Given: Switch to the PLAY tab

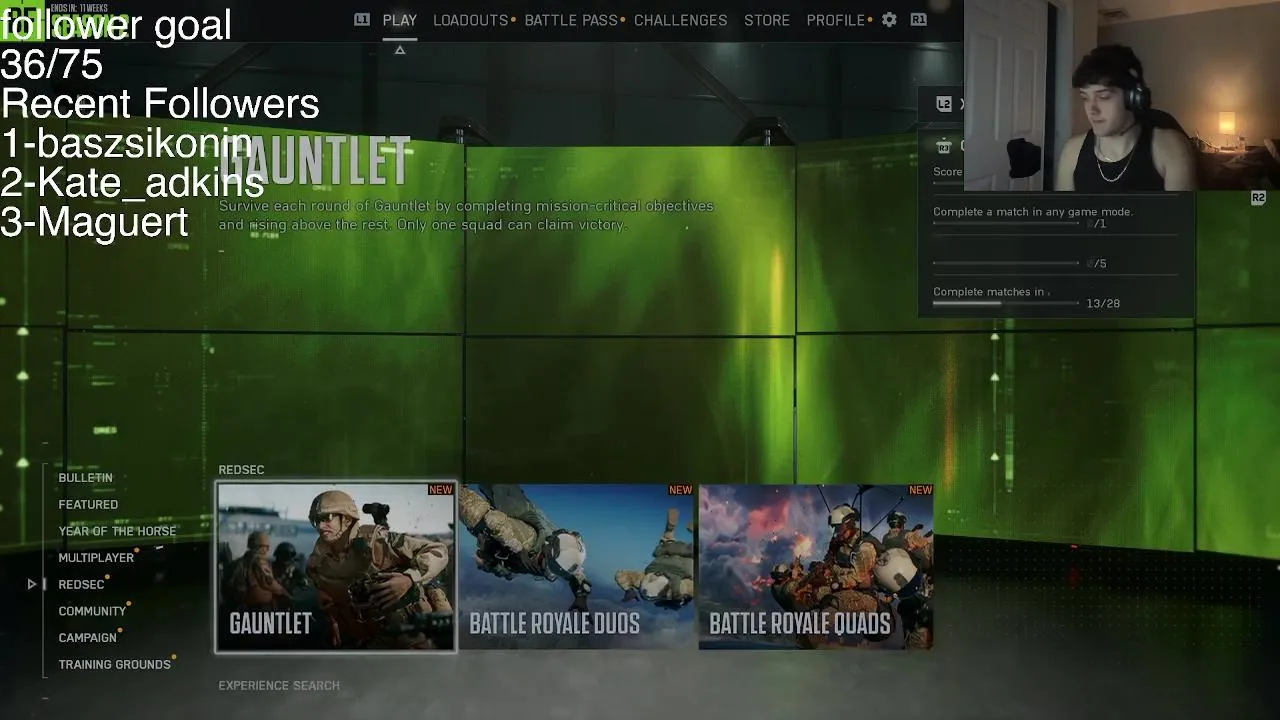Looking at the screenshot, I should coord(400,20).
